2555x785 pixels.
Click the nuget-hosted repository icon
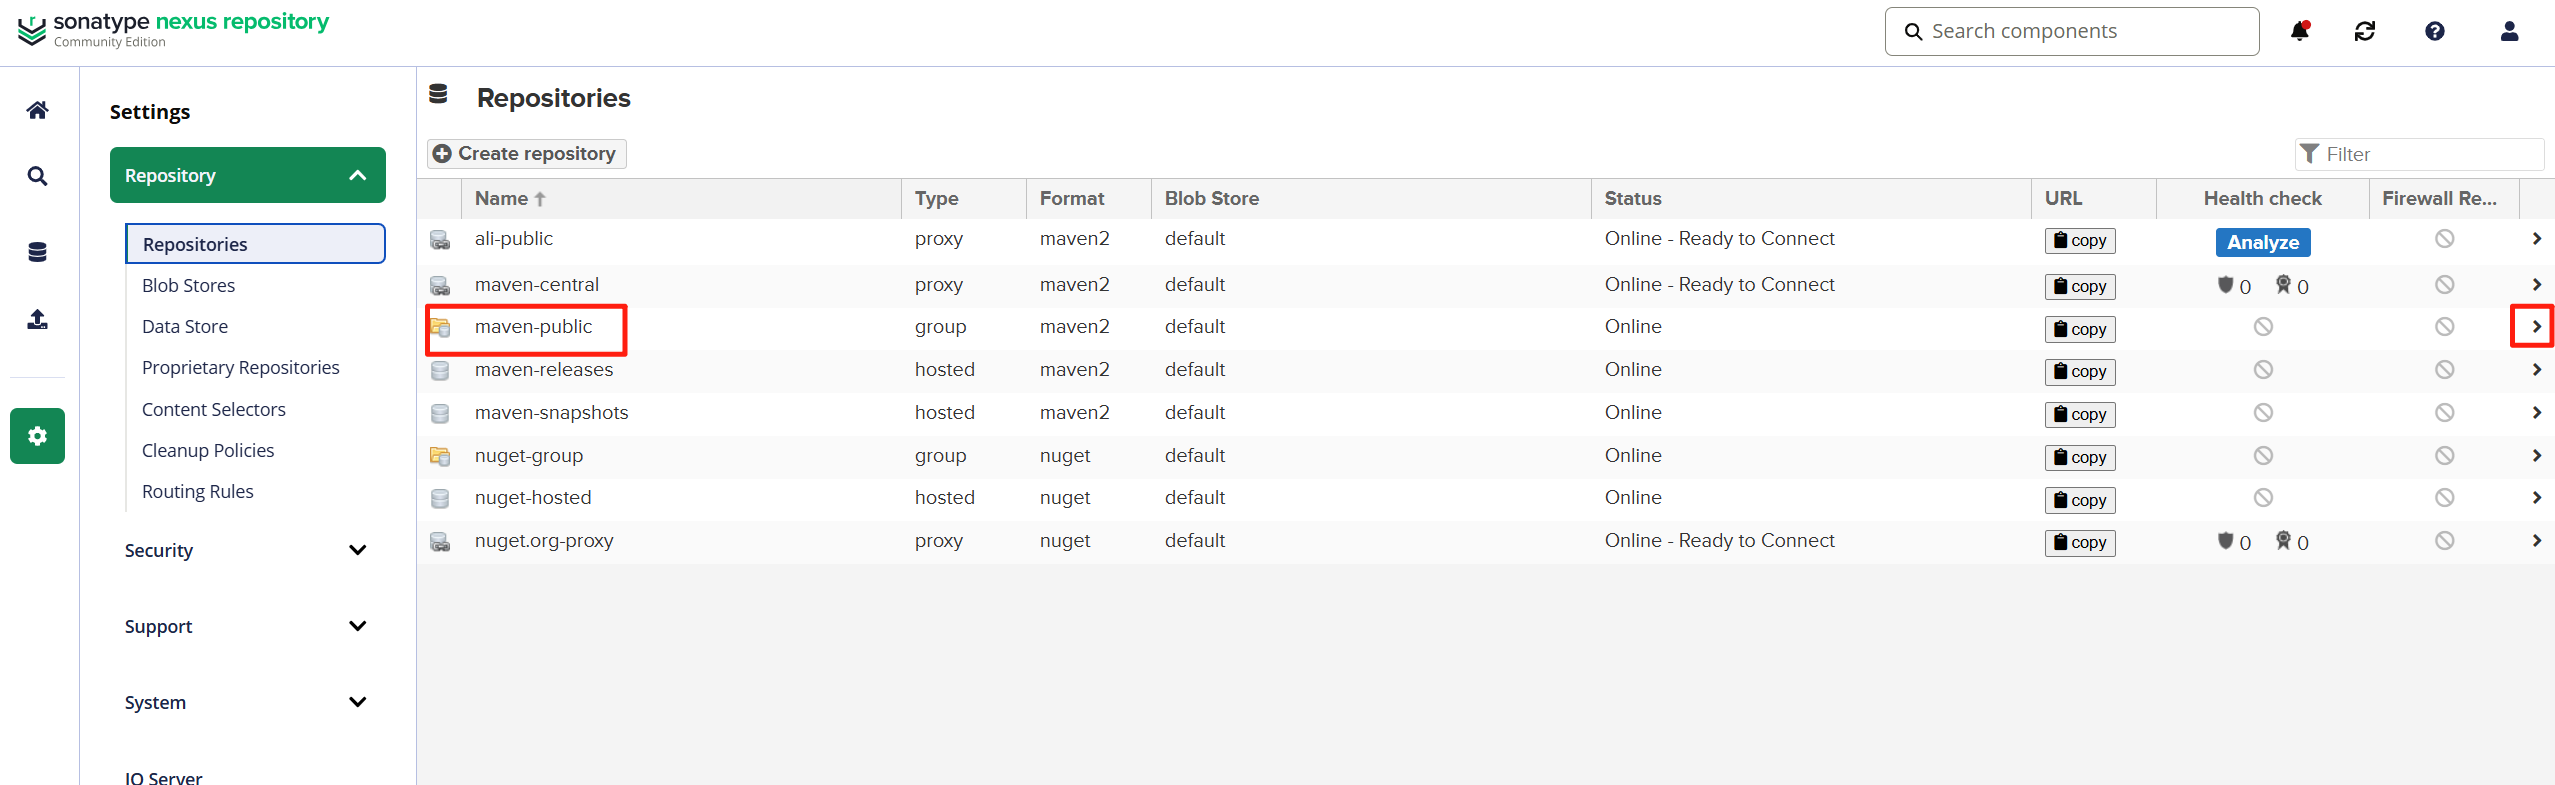pyautogui.click(x=440, y=498)
